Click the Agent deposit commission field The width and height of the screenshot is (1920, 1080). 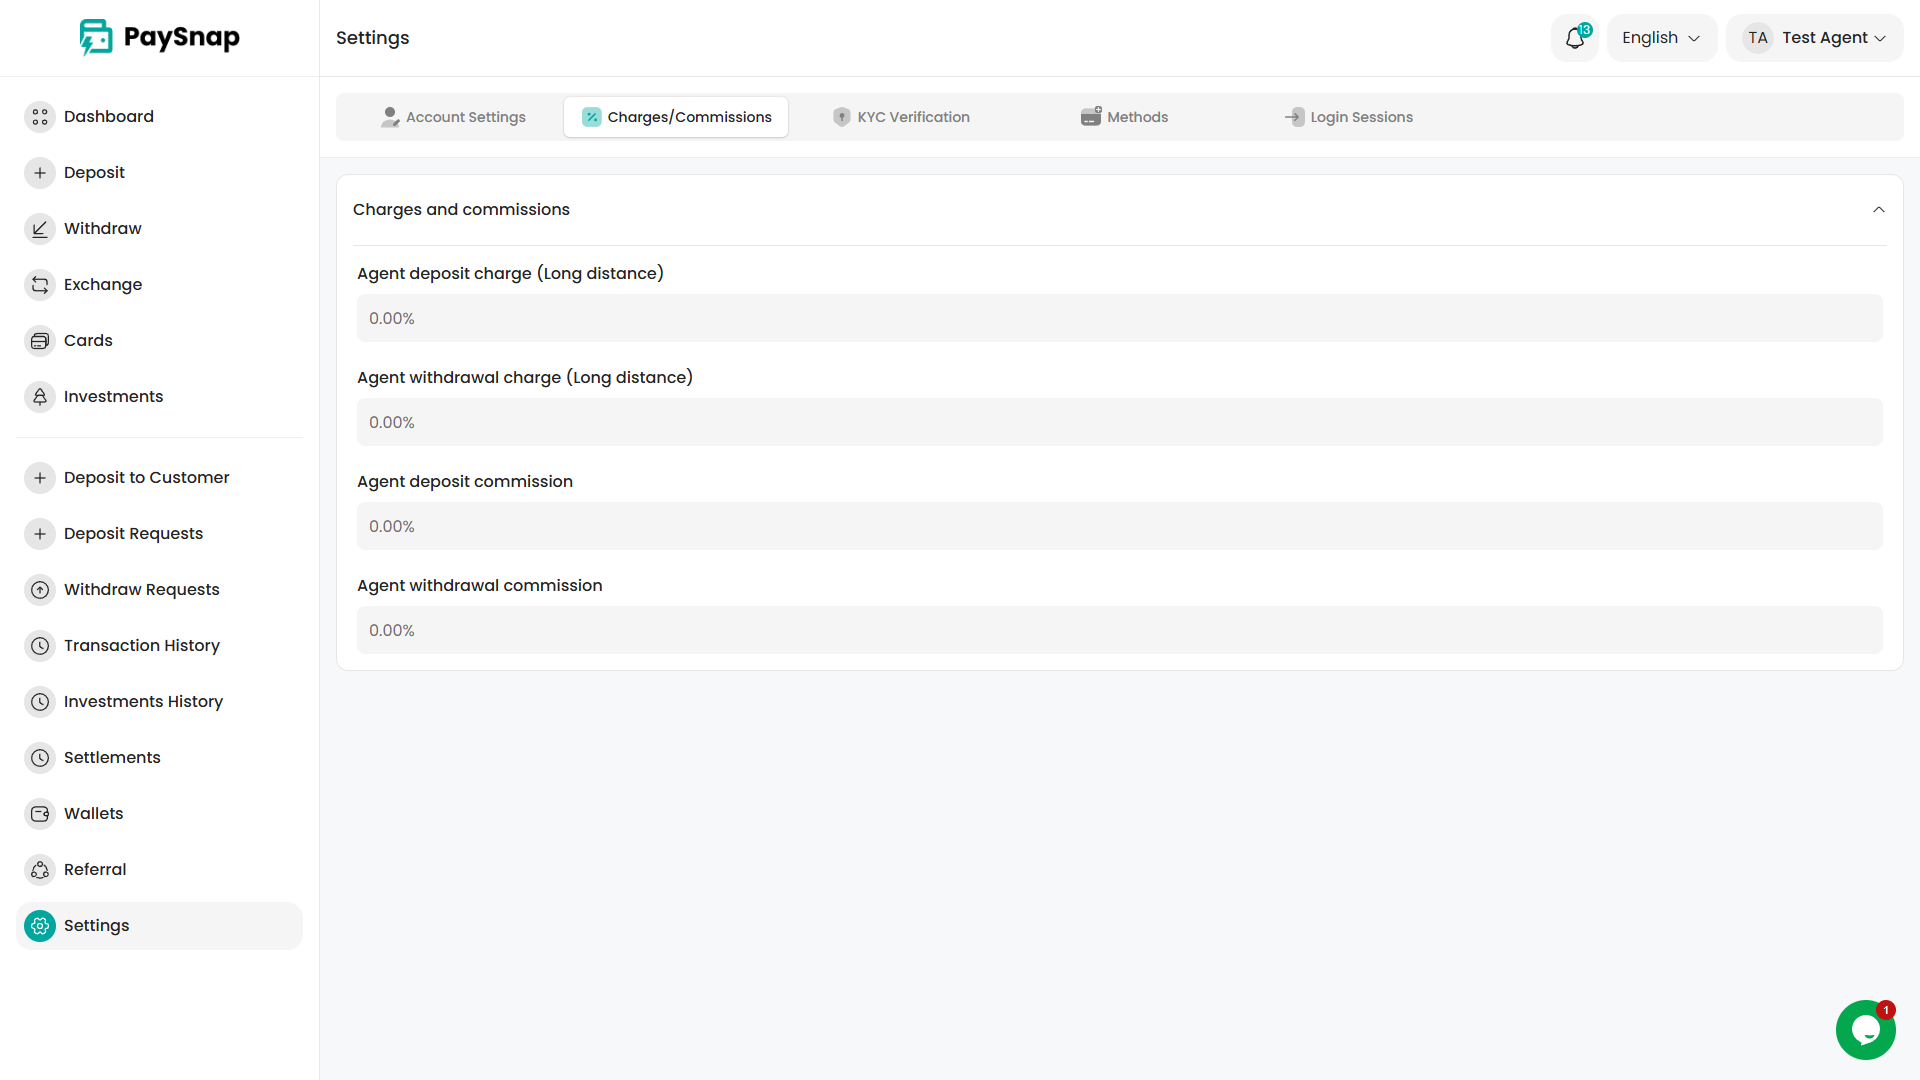tap(1119, 526)
